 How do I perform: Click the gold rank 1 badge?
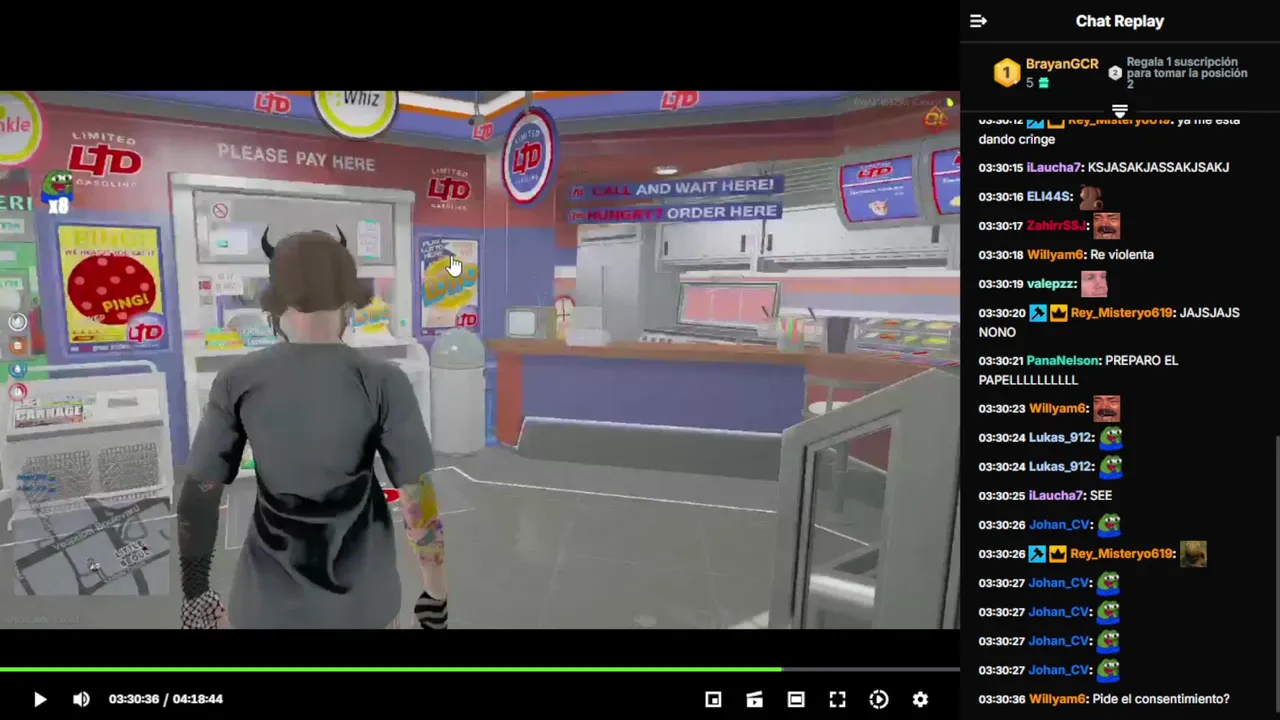coord(1007,72)
